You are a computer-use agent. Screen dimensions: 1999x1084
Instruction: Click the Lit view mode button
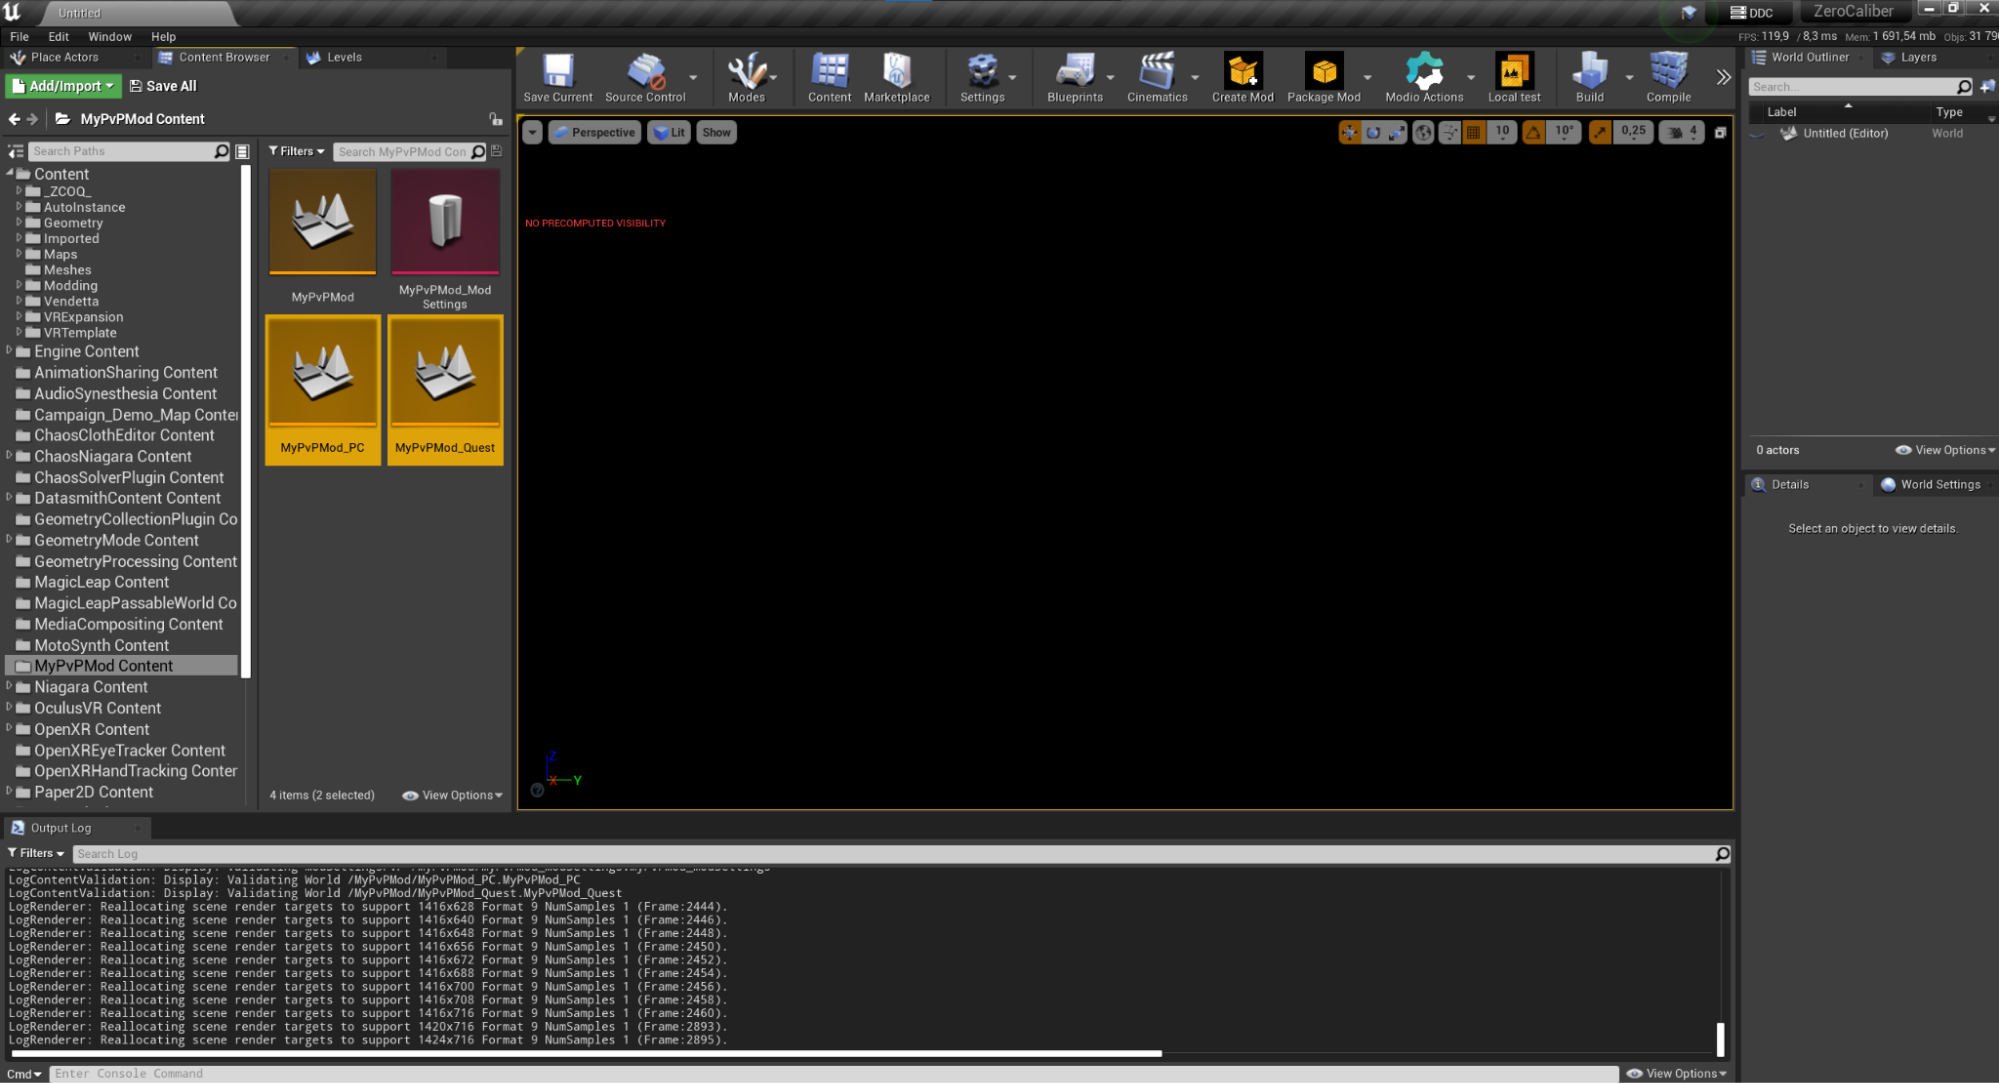click(x=669, y=132)
